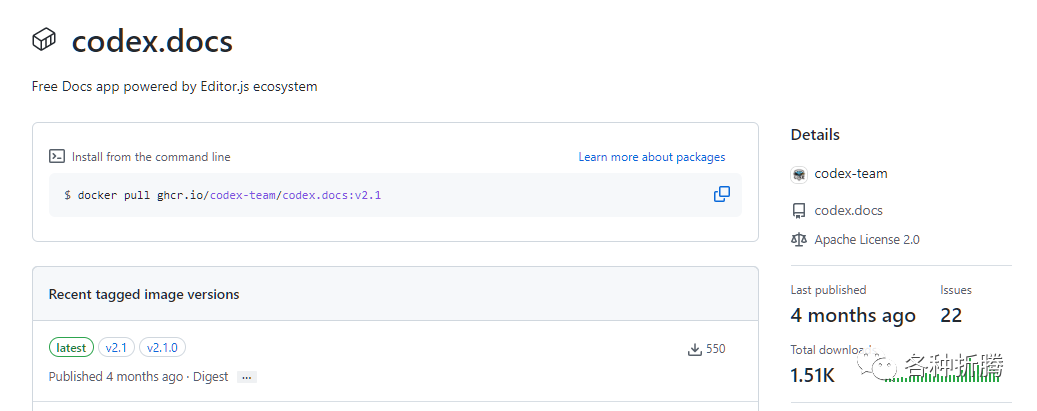Open the codex.docs repository link in Details

848,210
